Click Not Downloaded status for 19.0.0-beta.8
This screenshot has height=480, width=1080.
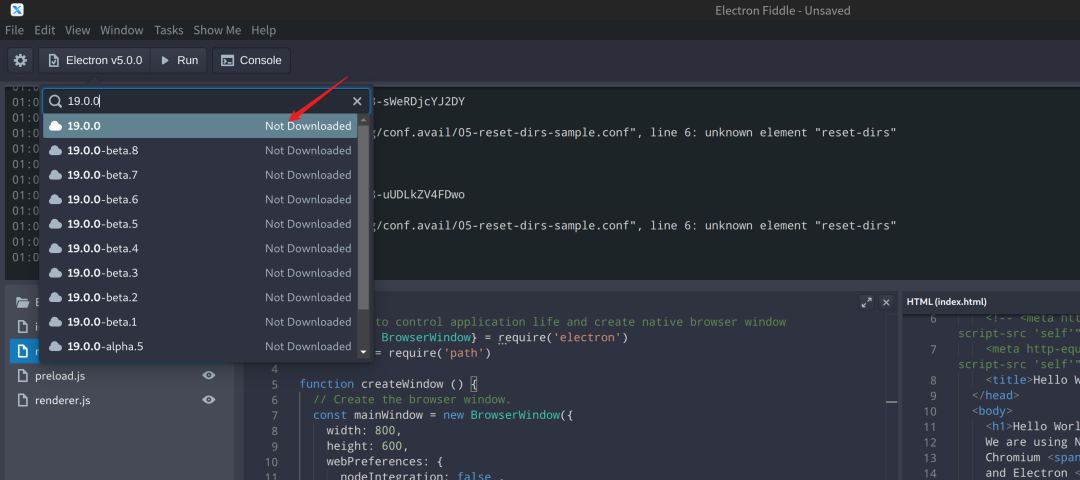308,151
